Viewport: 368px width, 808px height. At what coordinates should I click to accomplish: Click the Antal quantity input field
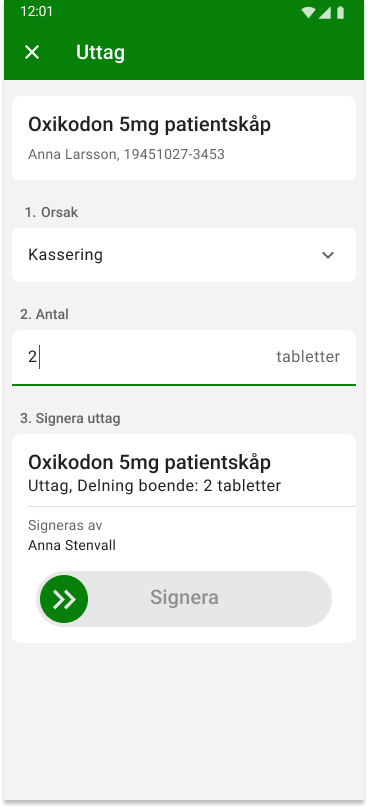(184, 358)
